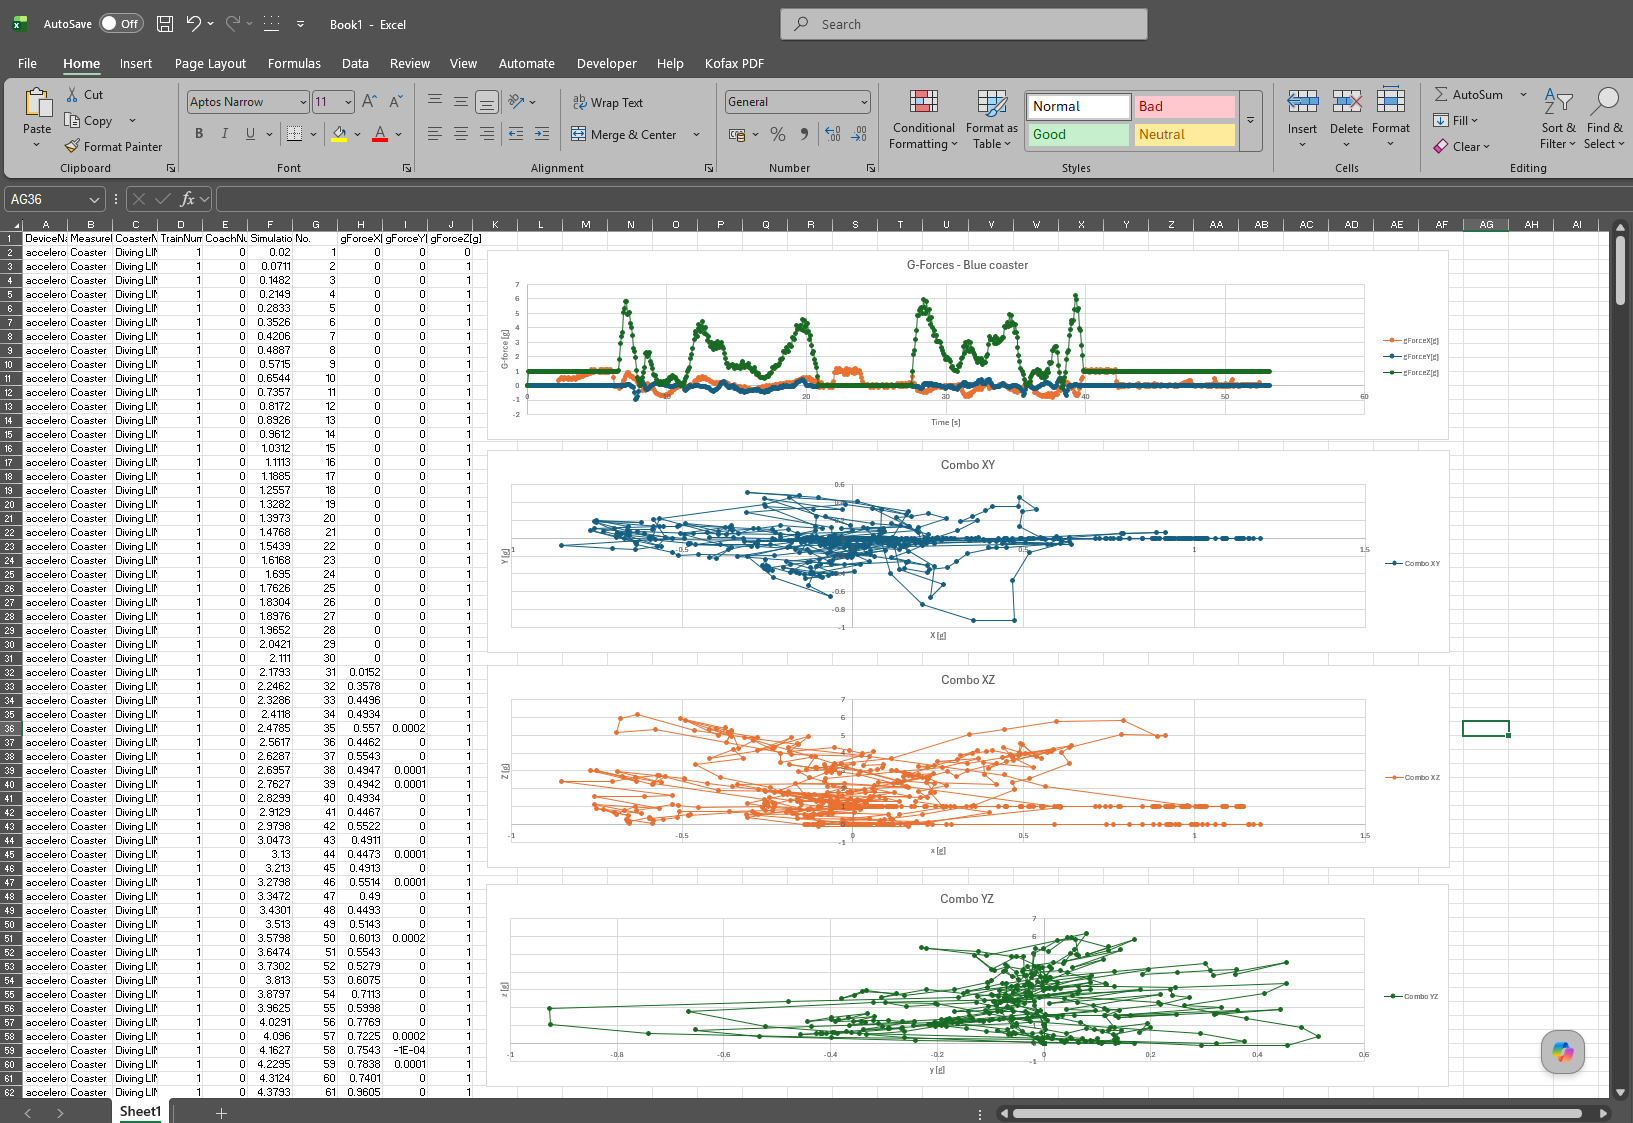Apply the red font color
This screenshot has width=1633, height=1123.
pyautogui.click(x=380, y=134)
